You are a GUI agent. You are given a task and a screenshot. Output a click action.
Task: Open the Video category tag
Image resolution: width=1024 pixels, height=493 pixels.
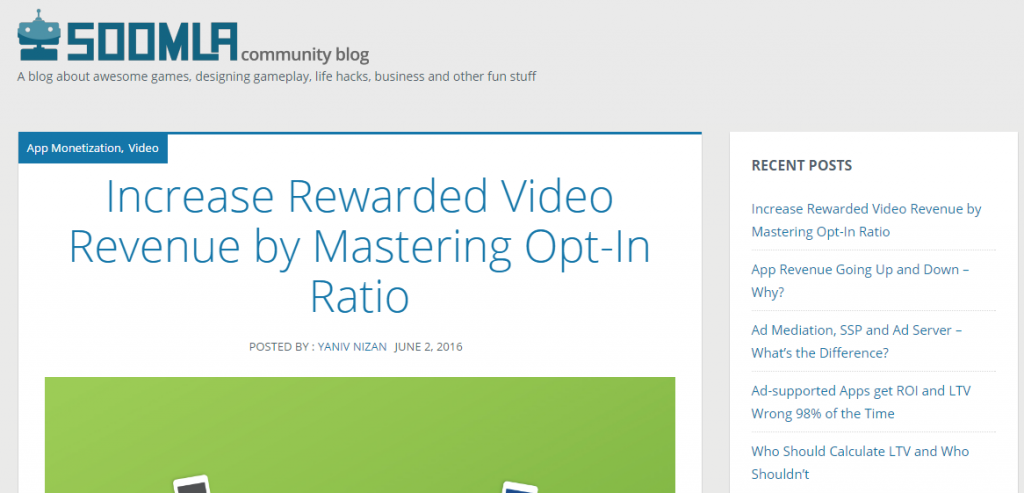[x=143, y=148]
